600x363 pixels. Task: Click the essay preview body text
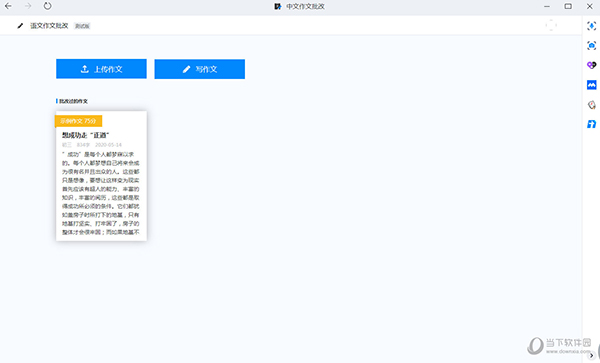101,193
